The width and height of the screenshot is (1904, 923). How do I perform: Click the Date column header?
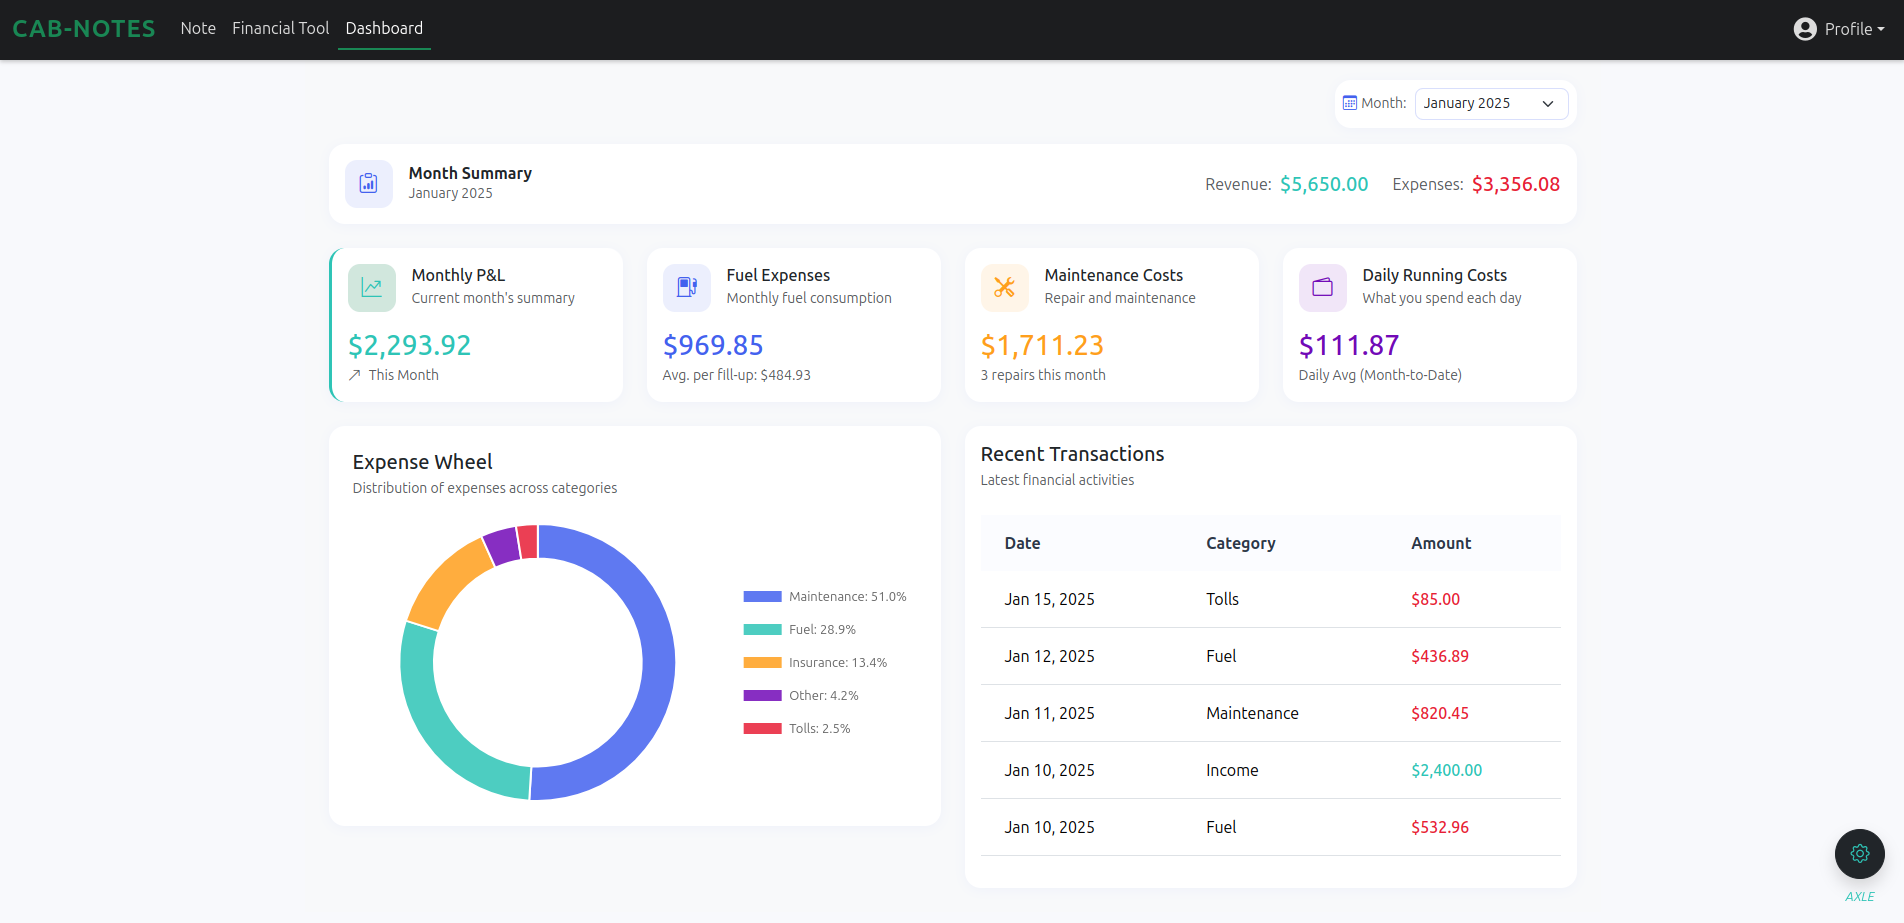1022,543
